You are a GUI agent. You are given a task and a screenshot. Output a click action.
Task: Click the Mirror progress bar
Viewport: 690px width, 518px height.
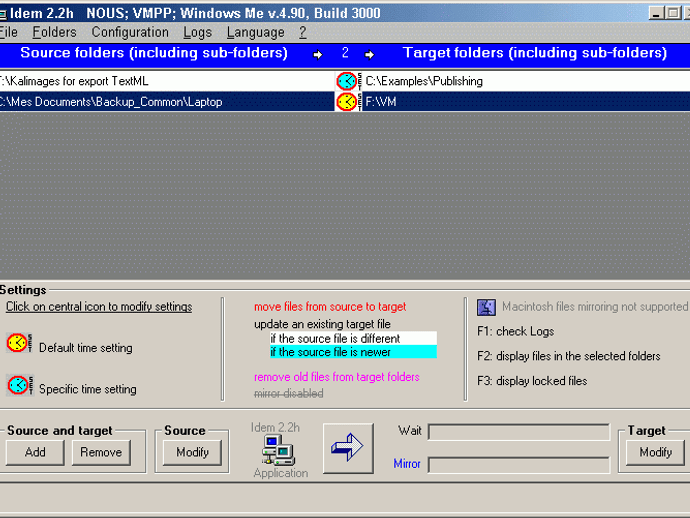(x=519, y=465)
